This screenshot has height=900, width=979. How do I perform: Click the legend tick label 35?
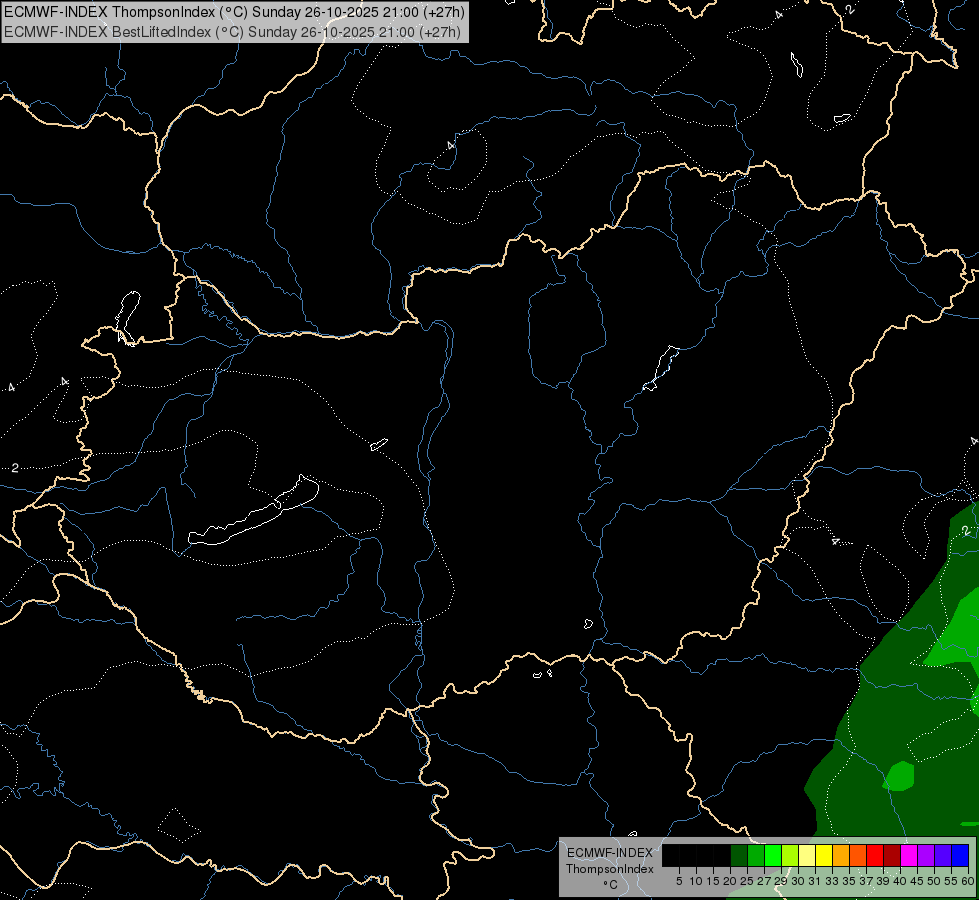tap(850, 881)
